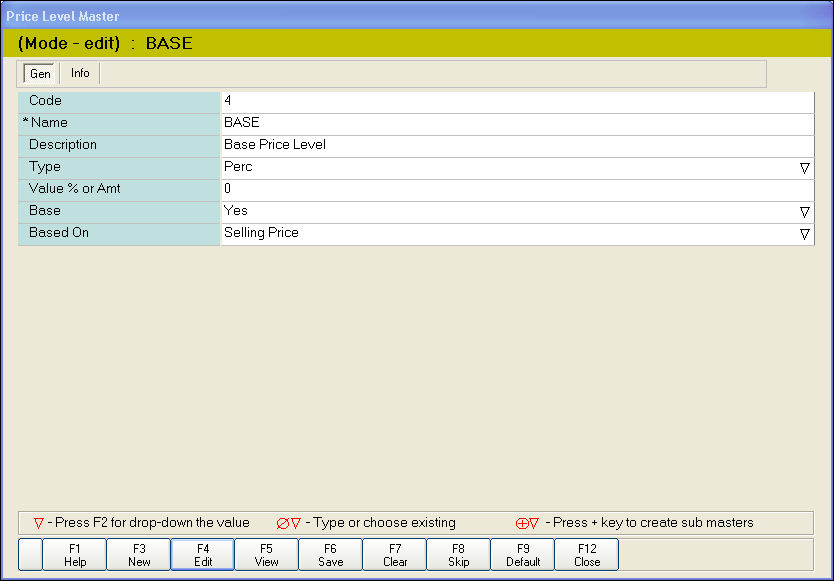Click the '(Mode - edit) : BASE' header text
The width and height of the screenshot is (834, 581).
coord(105,43)
